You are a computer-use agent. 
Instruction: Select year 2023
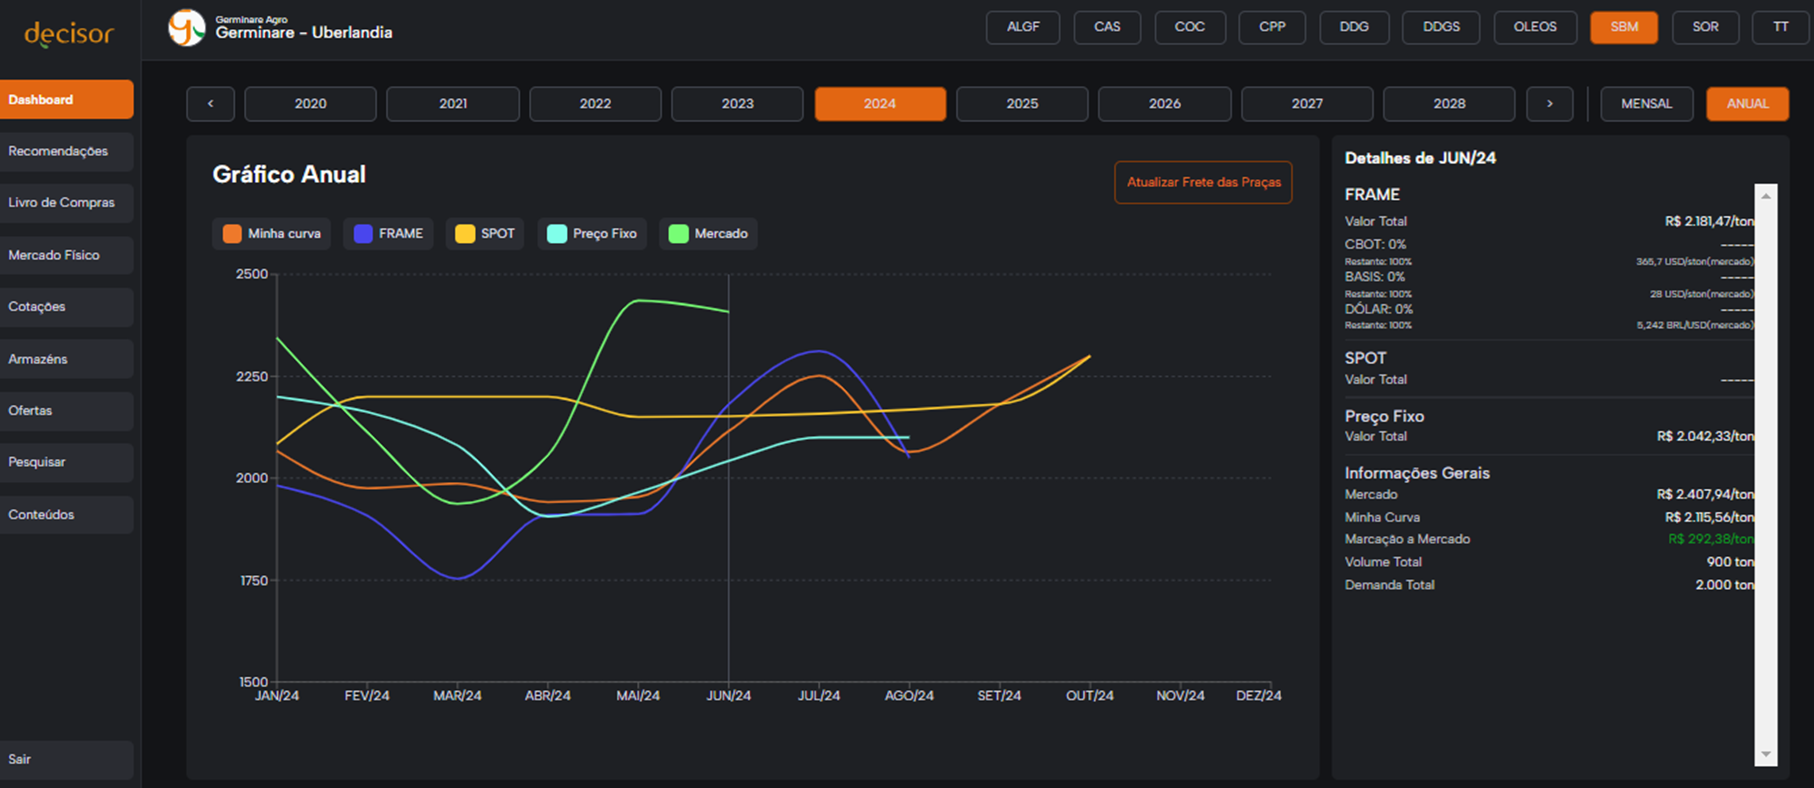click(x=737, y=104)
